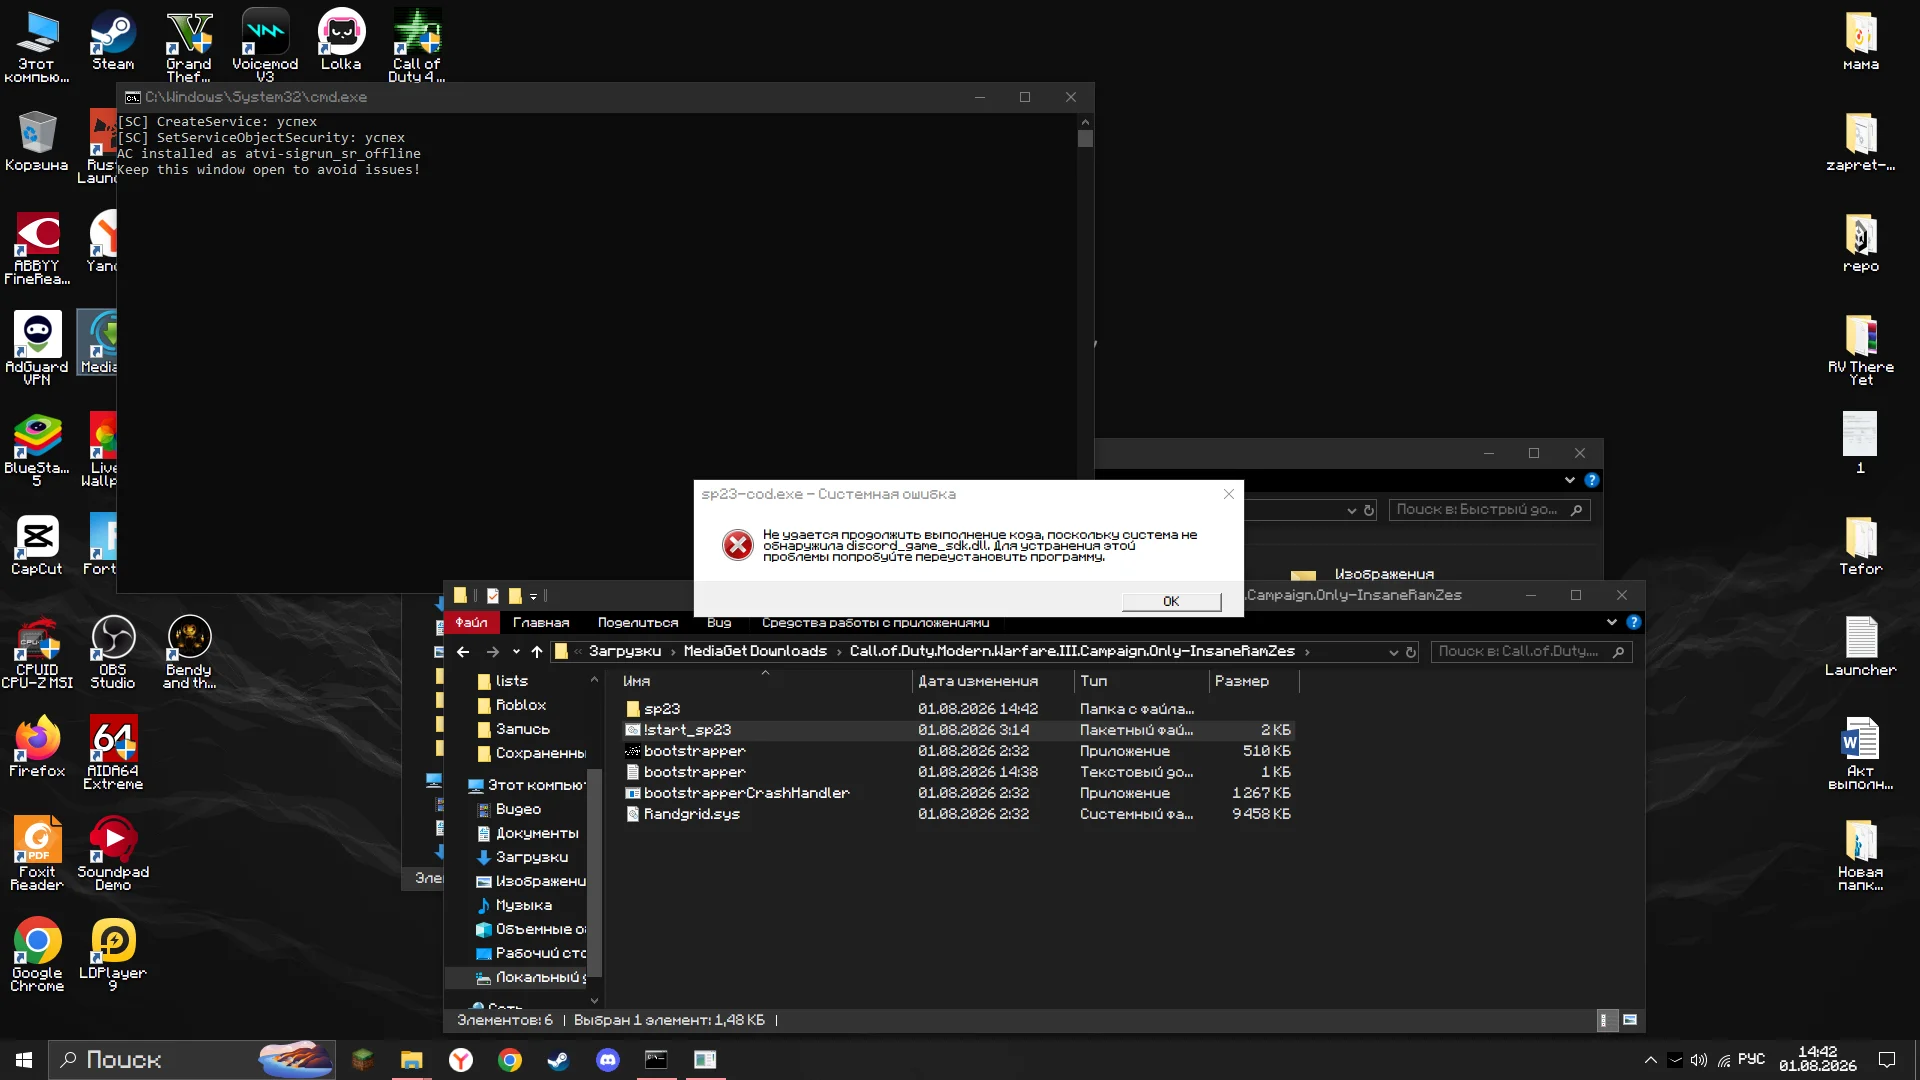Image resolution: width=1920 pixels, height=1080 pixels.
Task: Open Foxit Reader desktop shortcut
Action: click(x=37, y=854)
